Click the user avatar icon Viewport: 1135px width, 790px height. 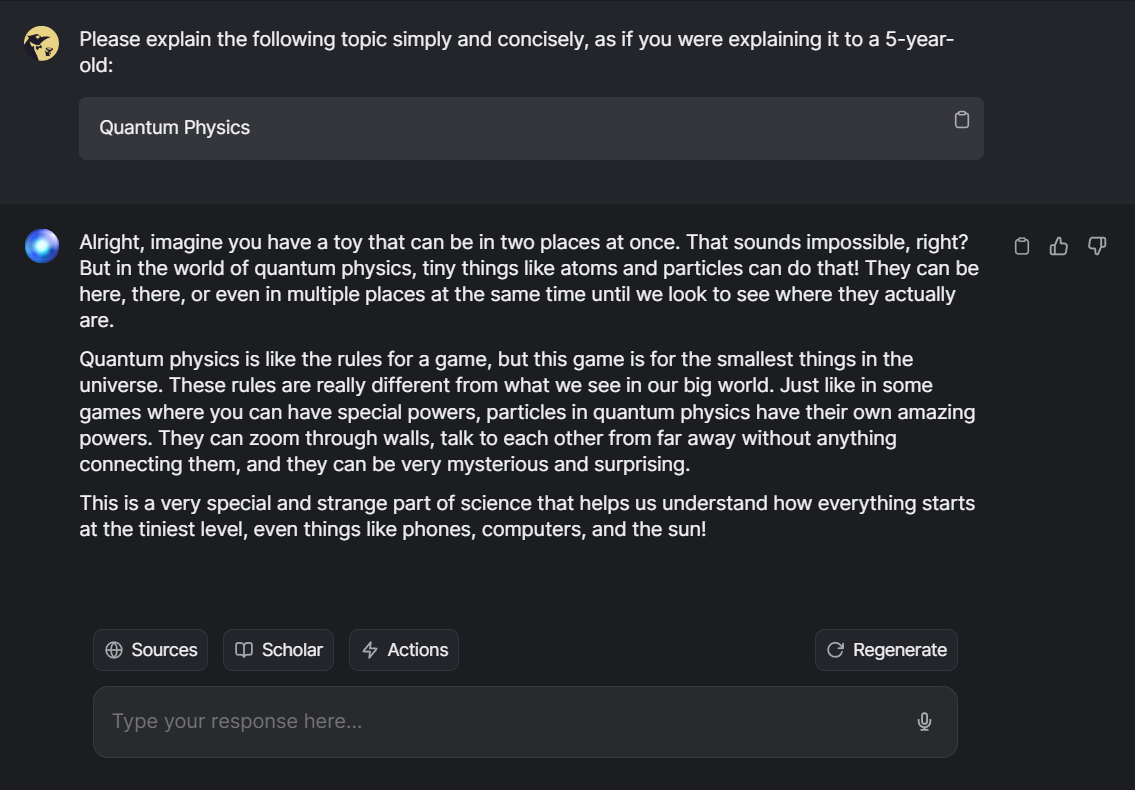pyautogui.click(x=41, y=43)
